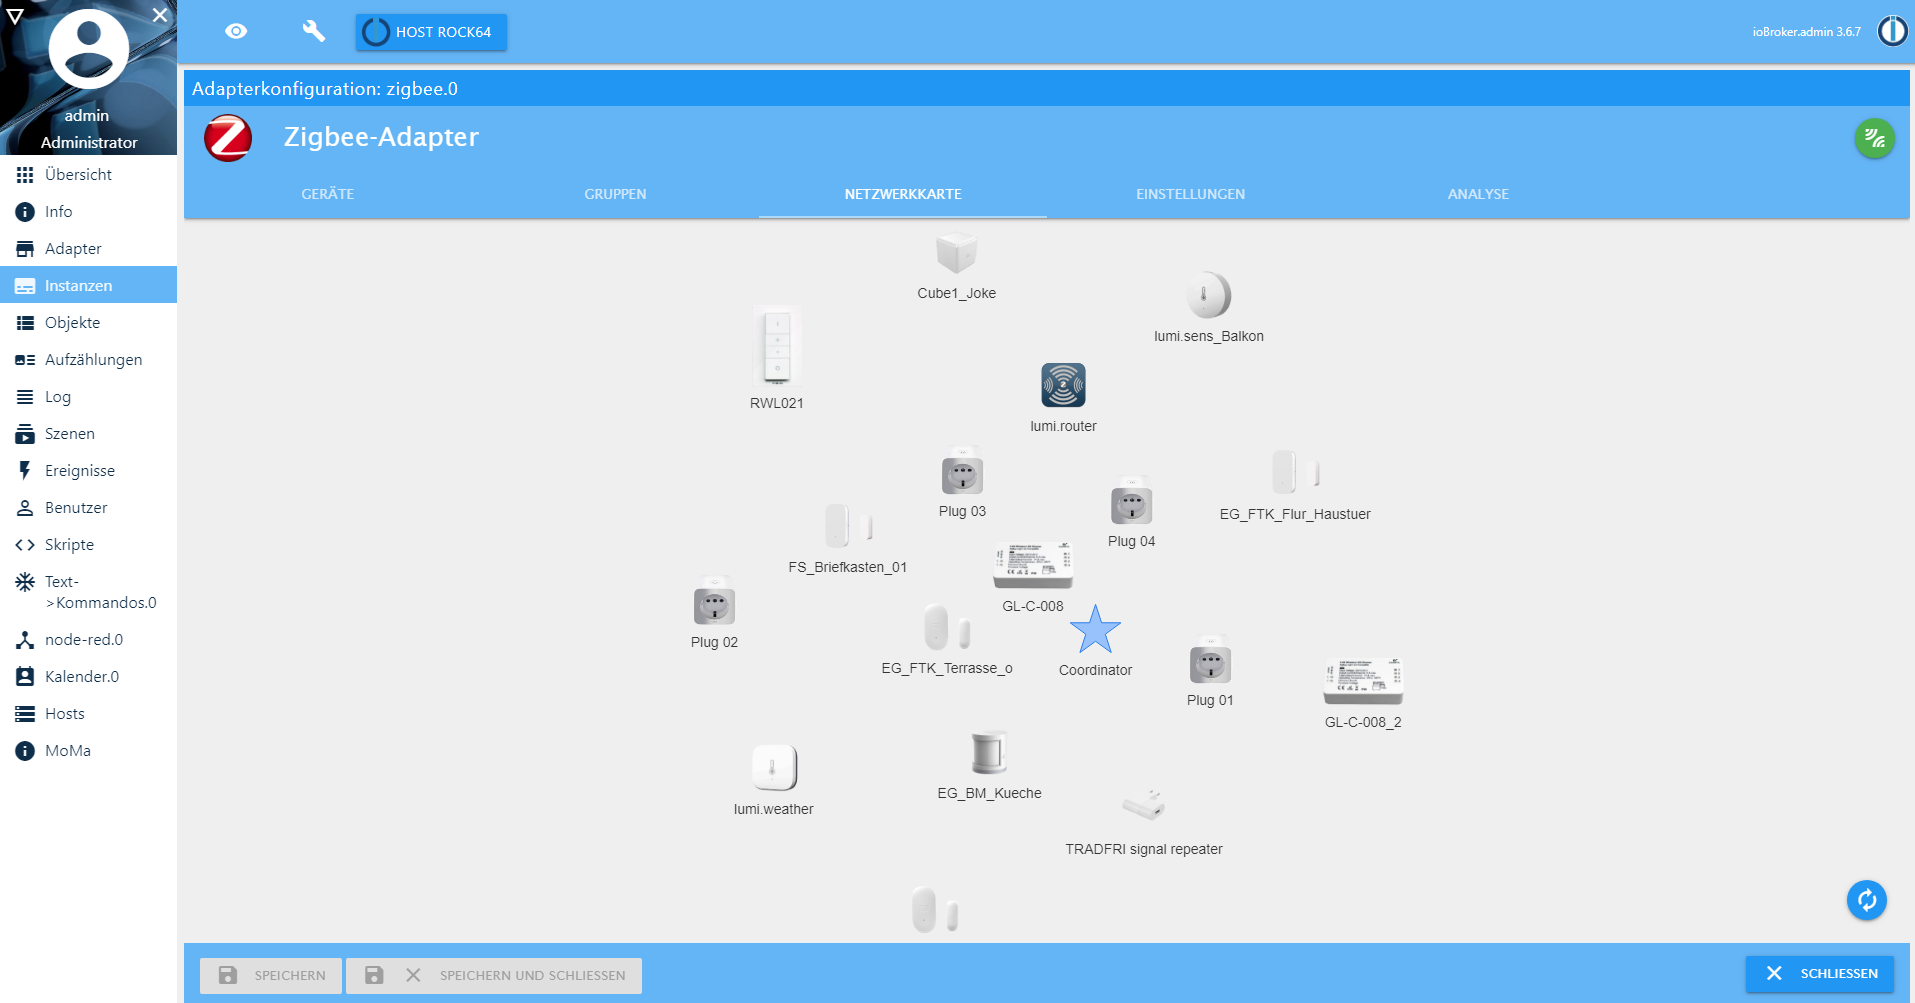The width and height of the screenshot is (1915, 1003).
Task: Open Text-Kommandos.0 in the sidebar
Action: point(88,592)
